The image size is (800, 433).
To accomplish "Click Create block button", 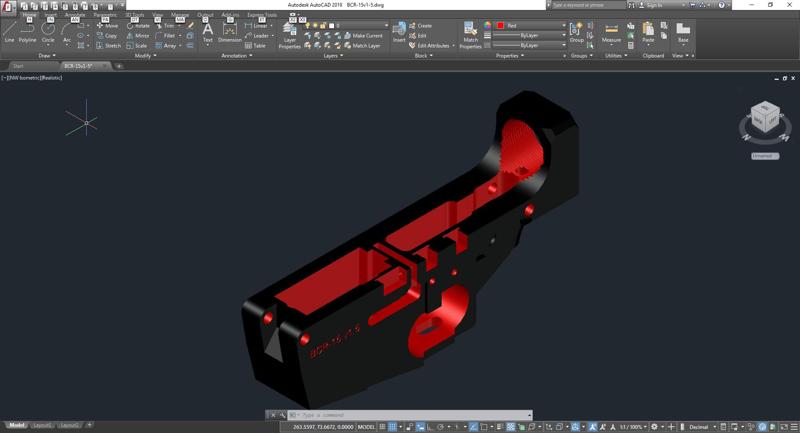I will click(x=420, y=26).
